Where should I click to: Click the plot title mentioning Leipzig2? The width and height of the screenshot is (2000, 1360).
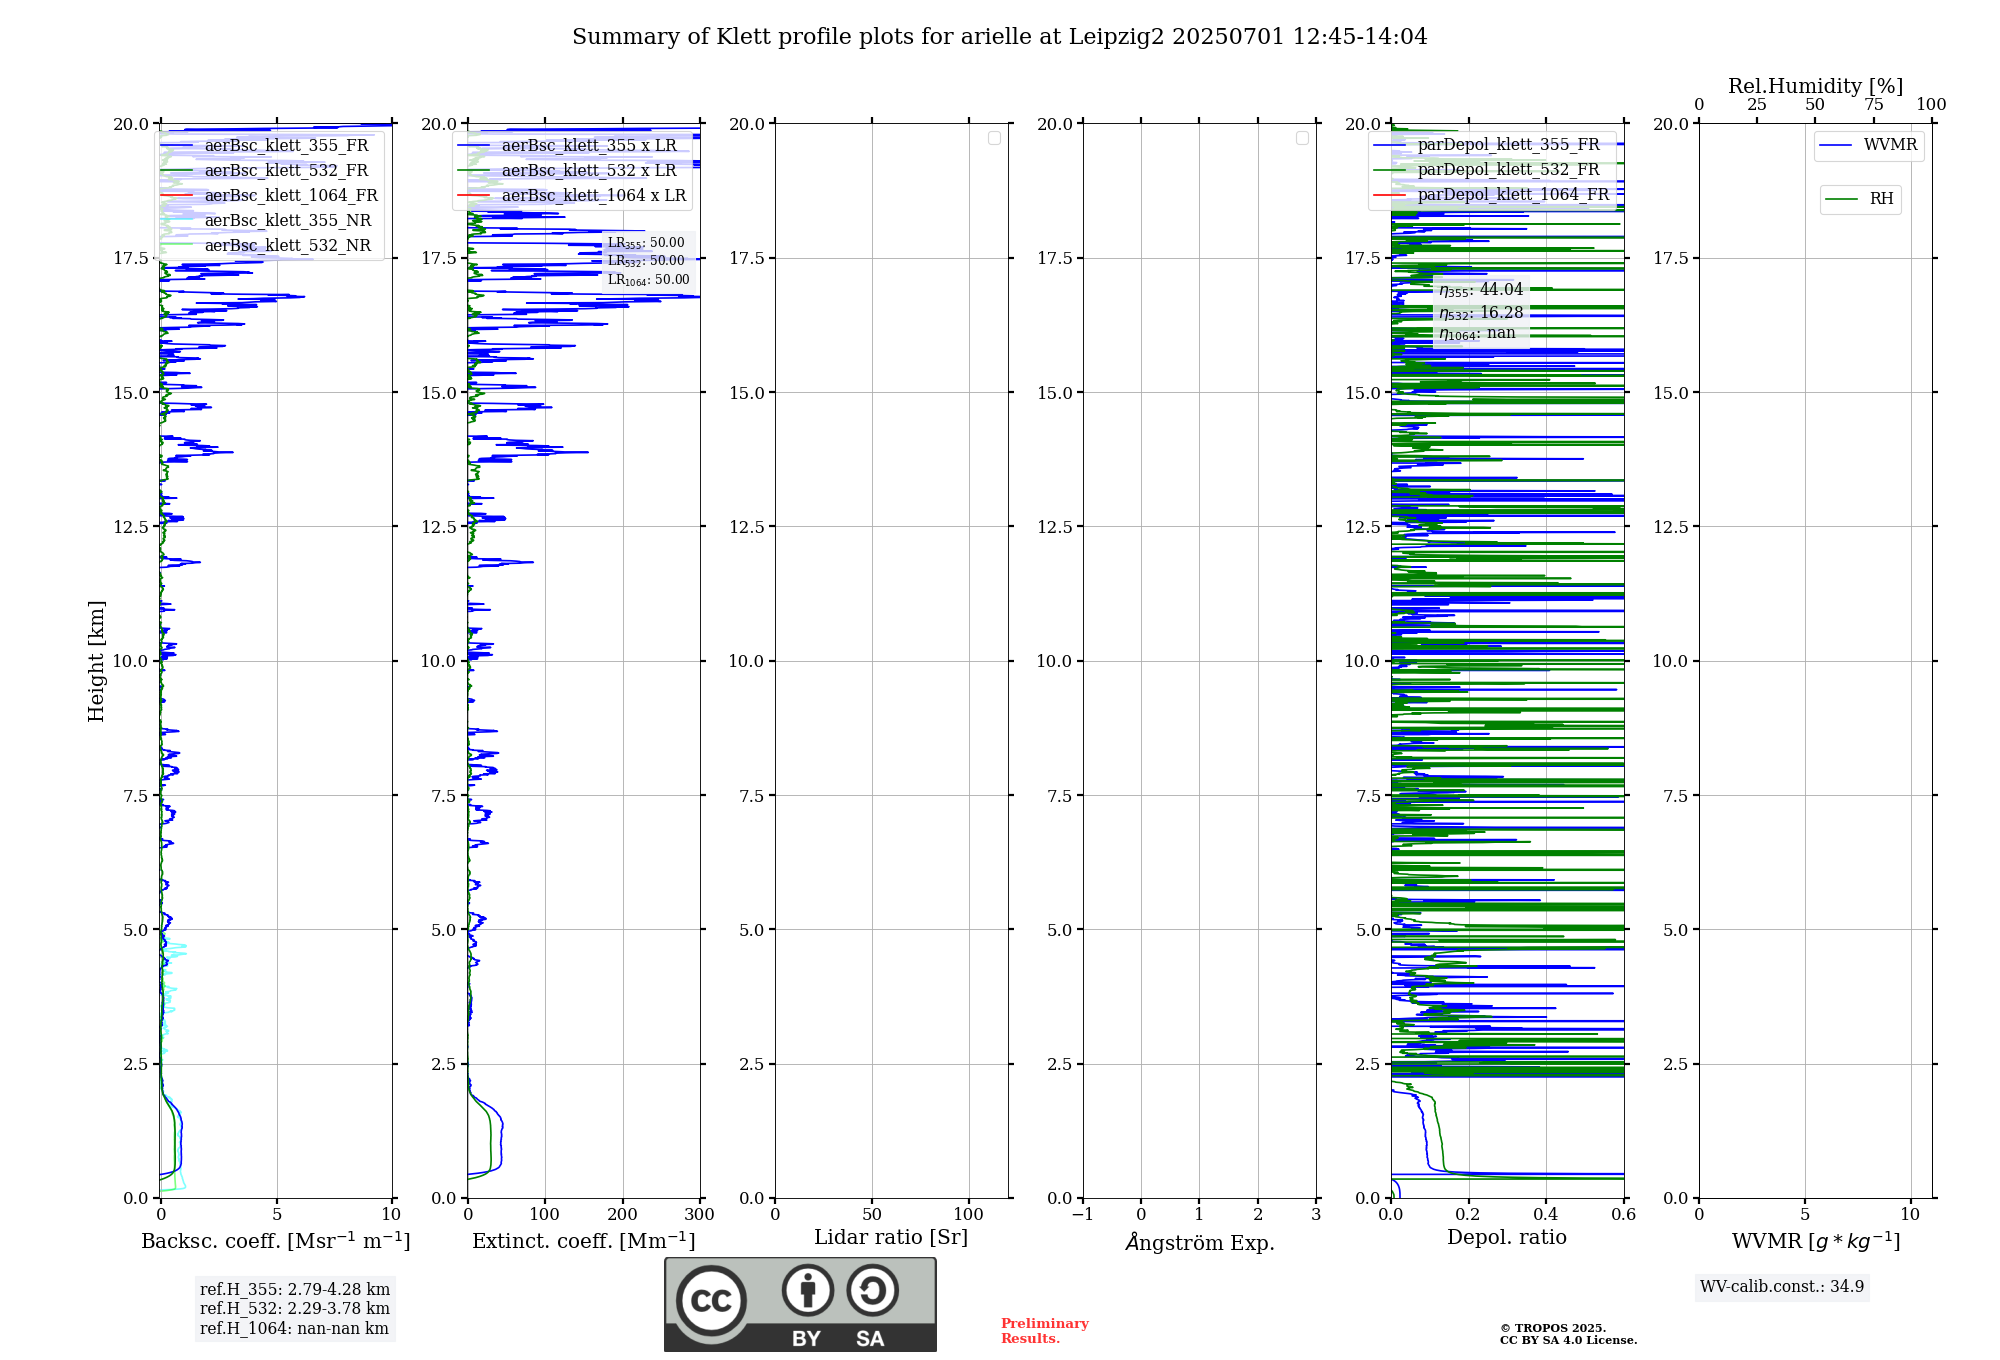pos(999,37)
